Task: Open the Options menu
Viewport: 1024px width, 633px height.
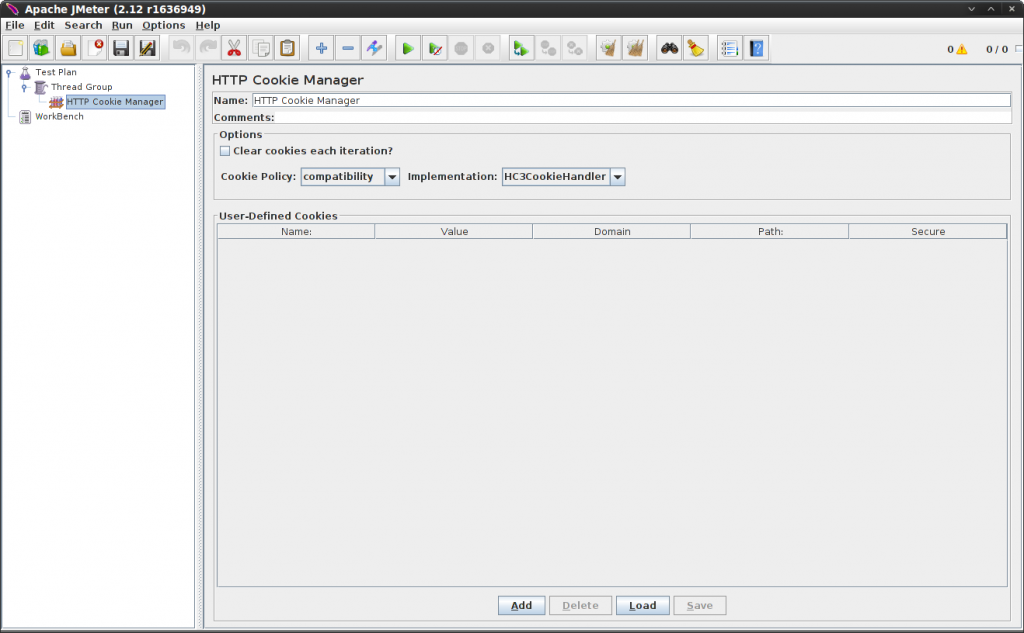Action: 163,24
